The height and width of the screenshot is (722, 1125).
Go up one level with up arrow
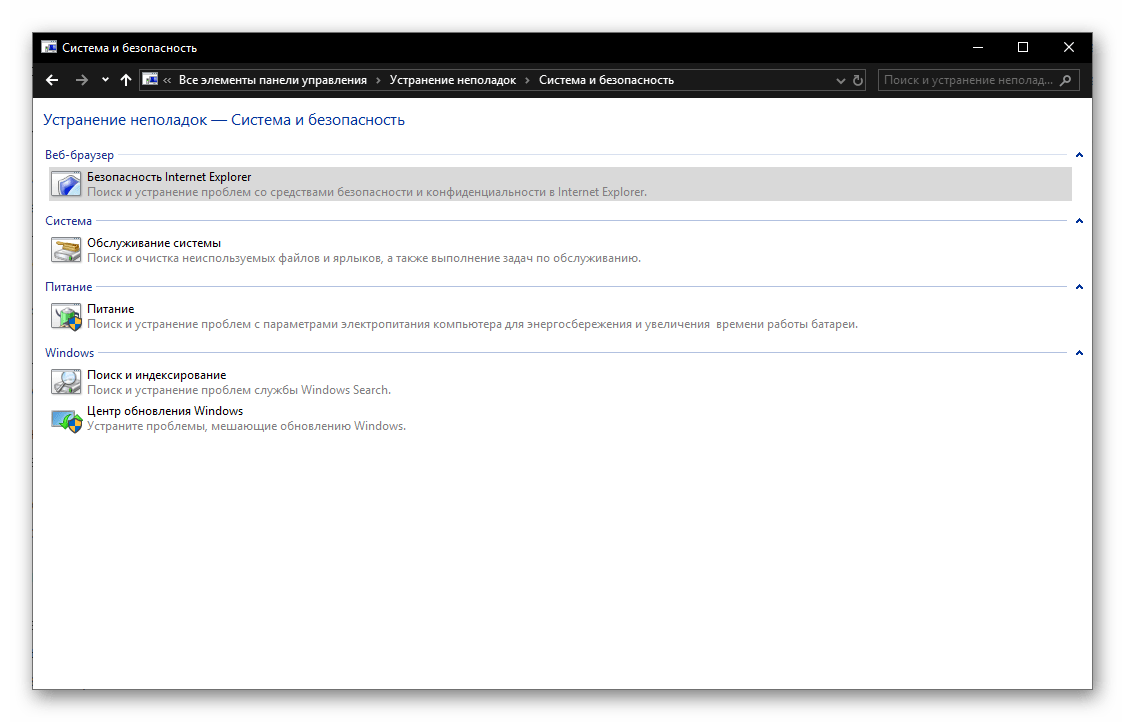point(125,80)
